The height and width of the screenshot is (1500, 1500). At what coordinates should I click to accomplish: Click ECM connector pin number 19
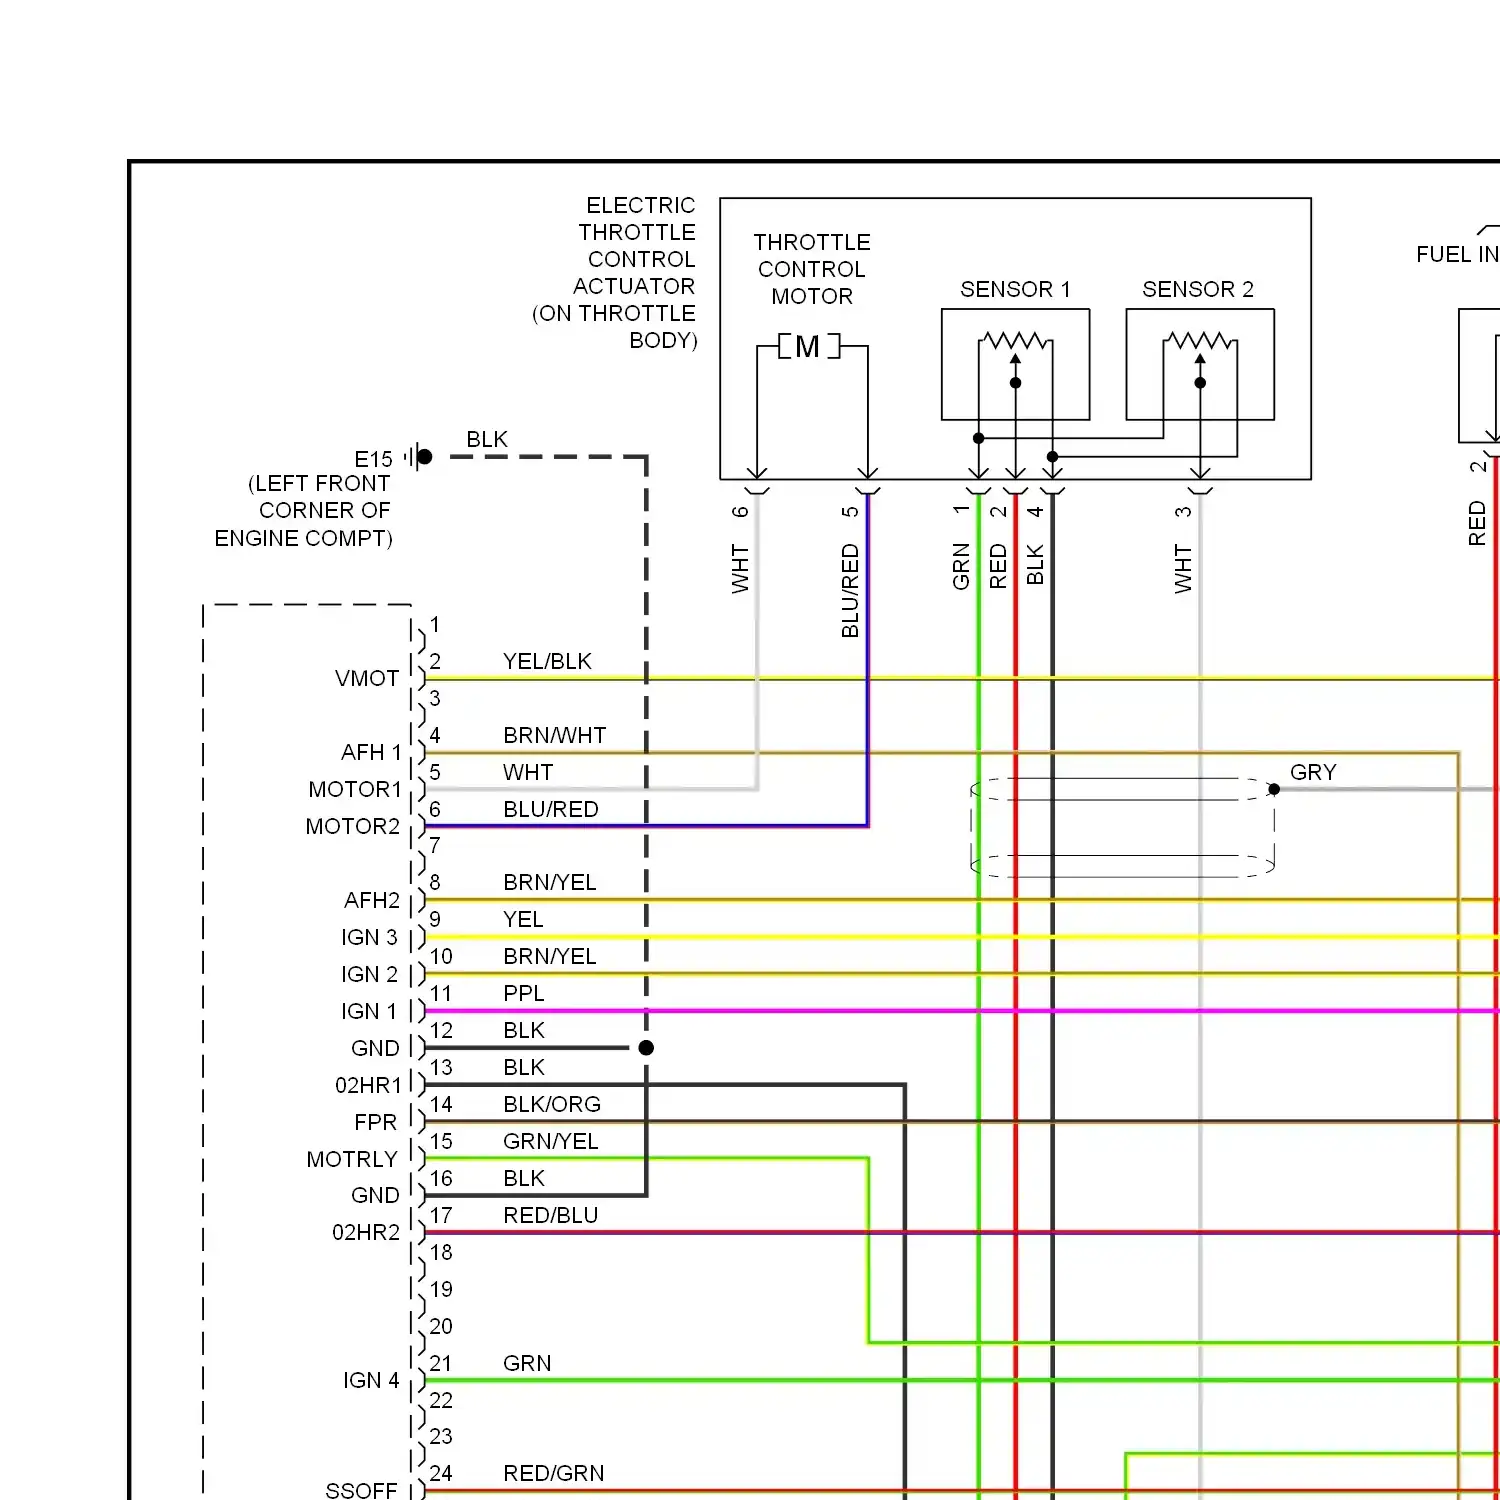[441, 1289]
